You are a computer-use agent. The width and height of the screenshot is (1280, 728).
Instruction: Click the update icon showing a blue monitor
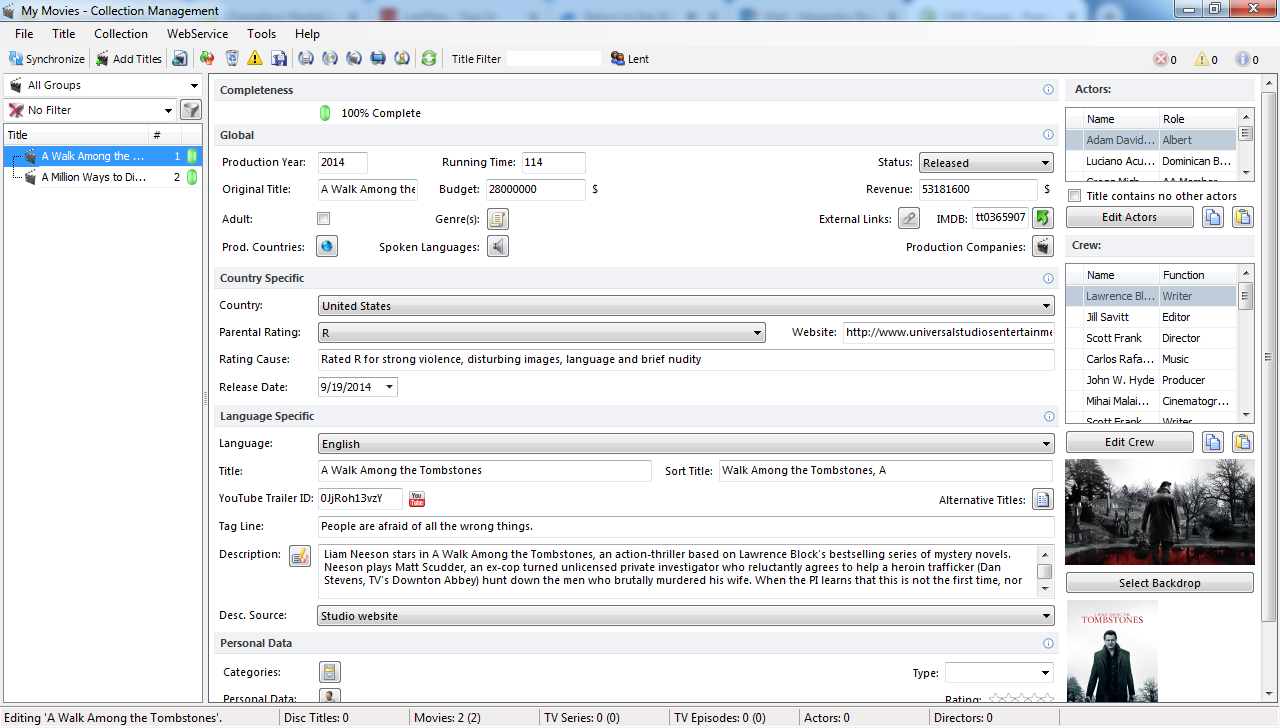[378, 59]
